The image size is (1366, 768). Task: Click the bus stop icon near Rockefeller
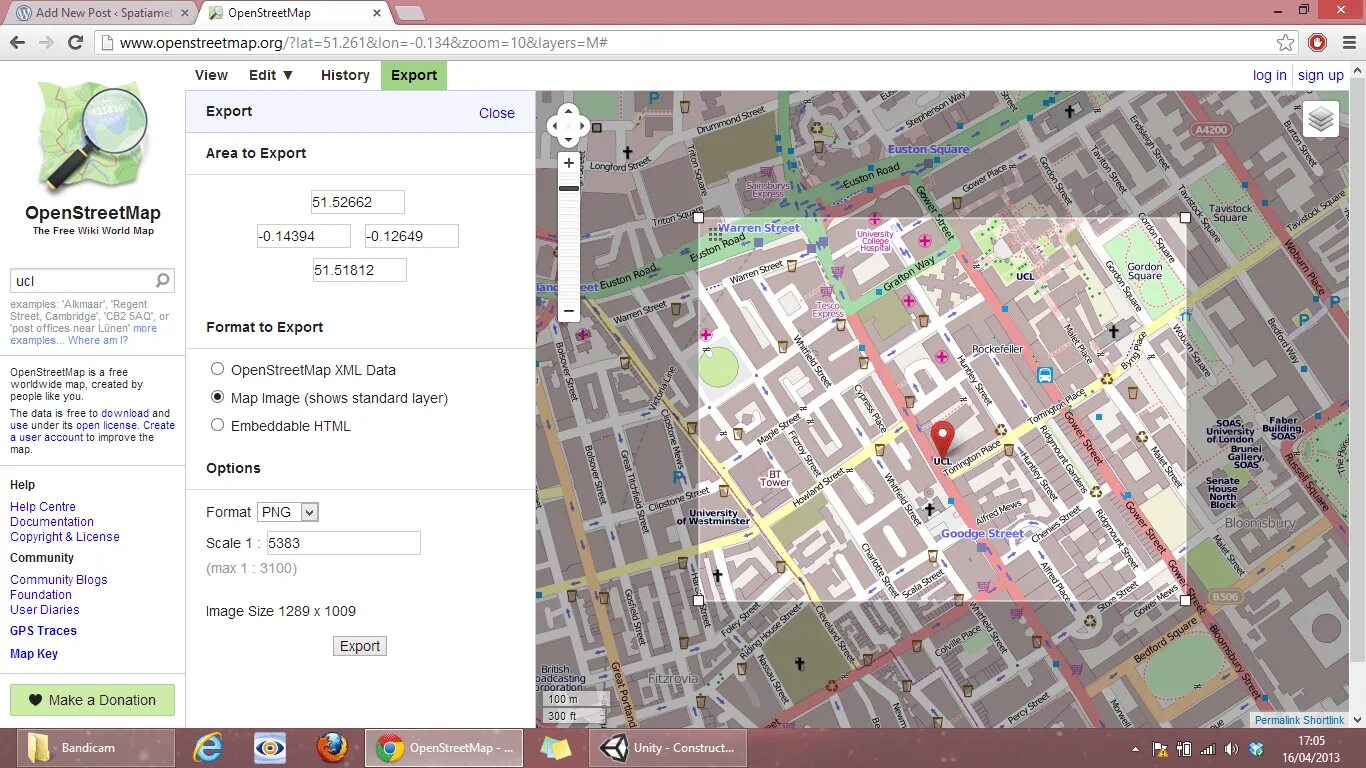coord(1045,375)
